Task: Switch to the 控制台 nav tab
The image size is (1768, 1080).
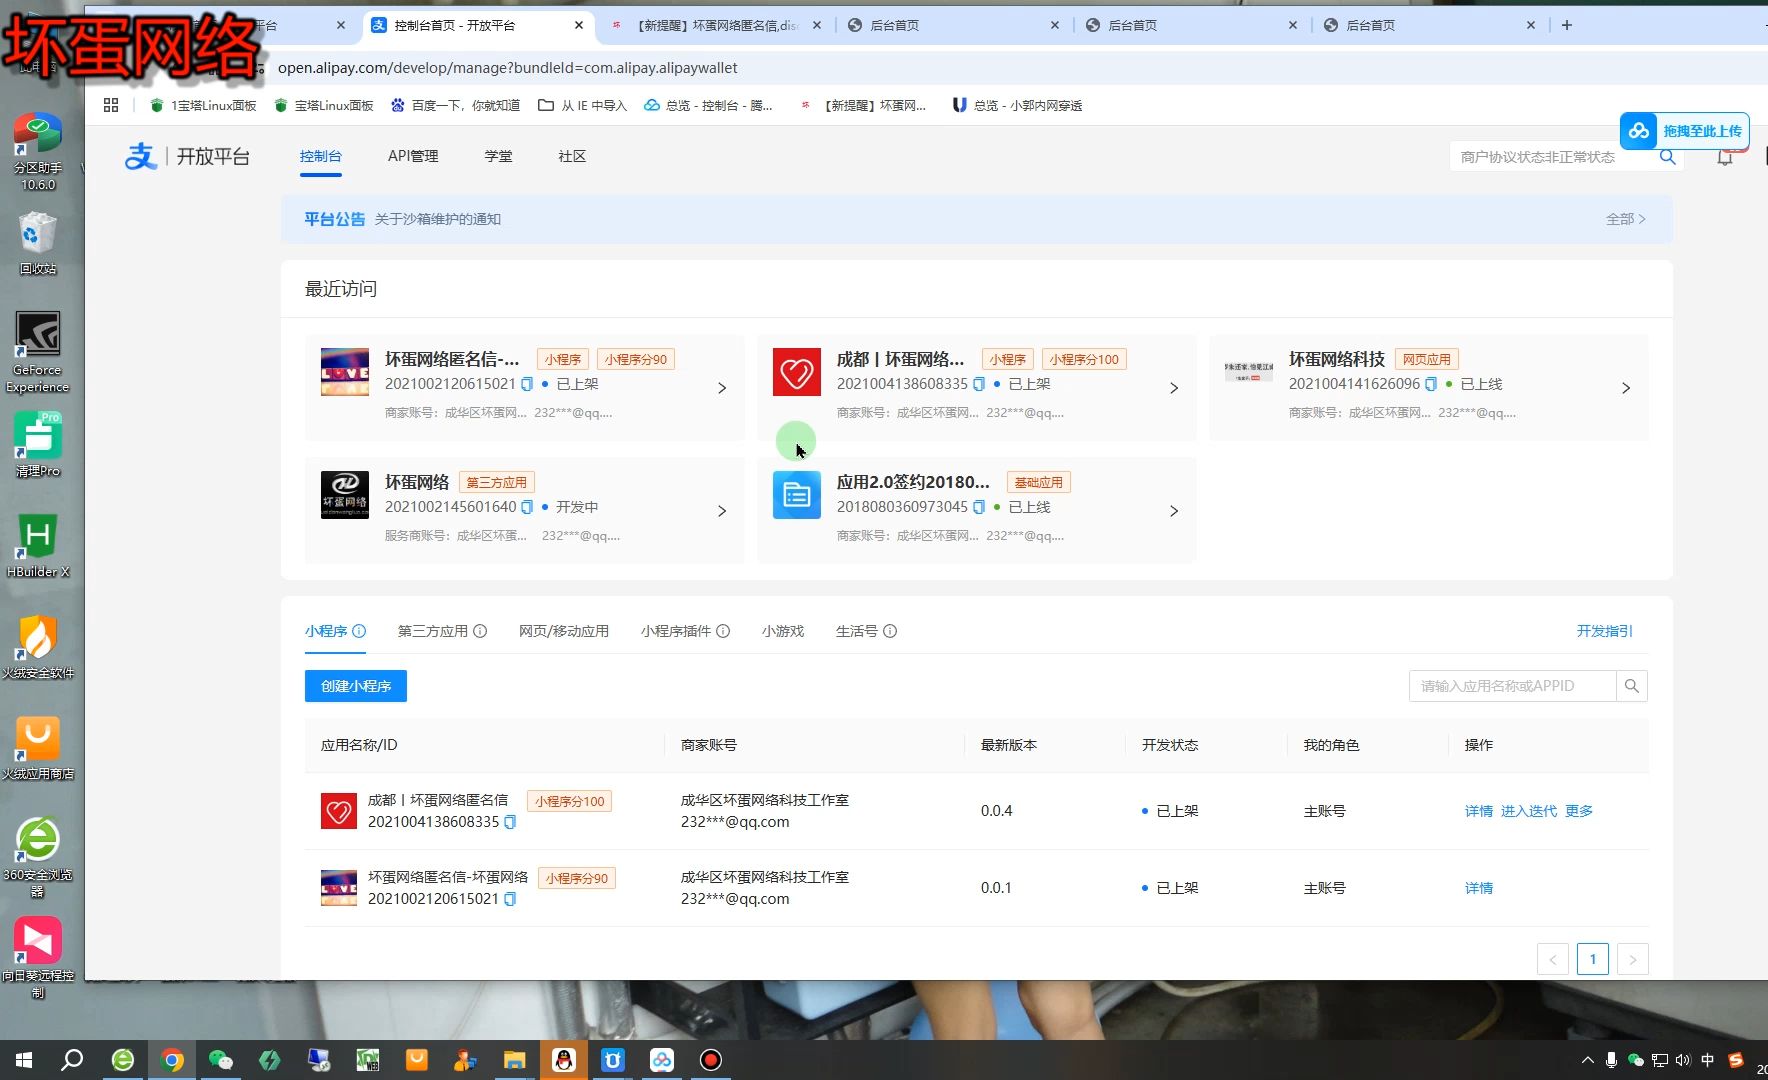Action: tap(320, 156)
